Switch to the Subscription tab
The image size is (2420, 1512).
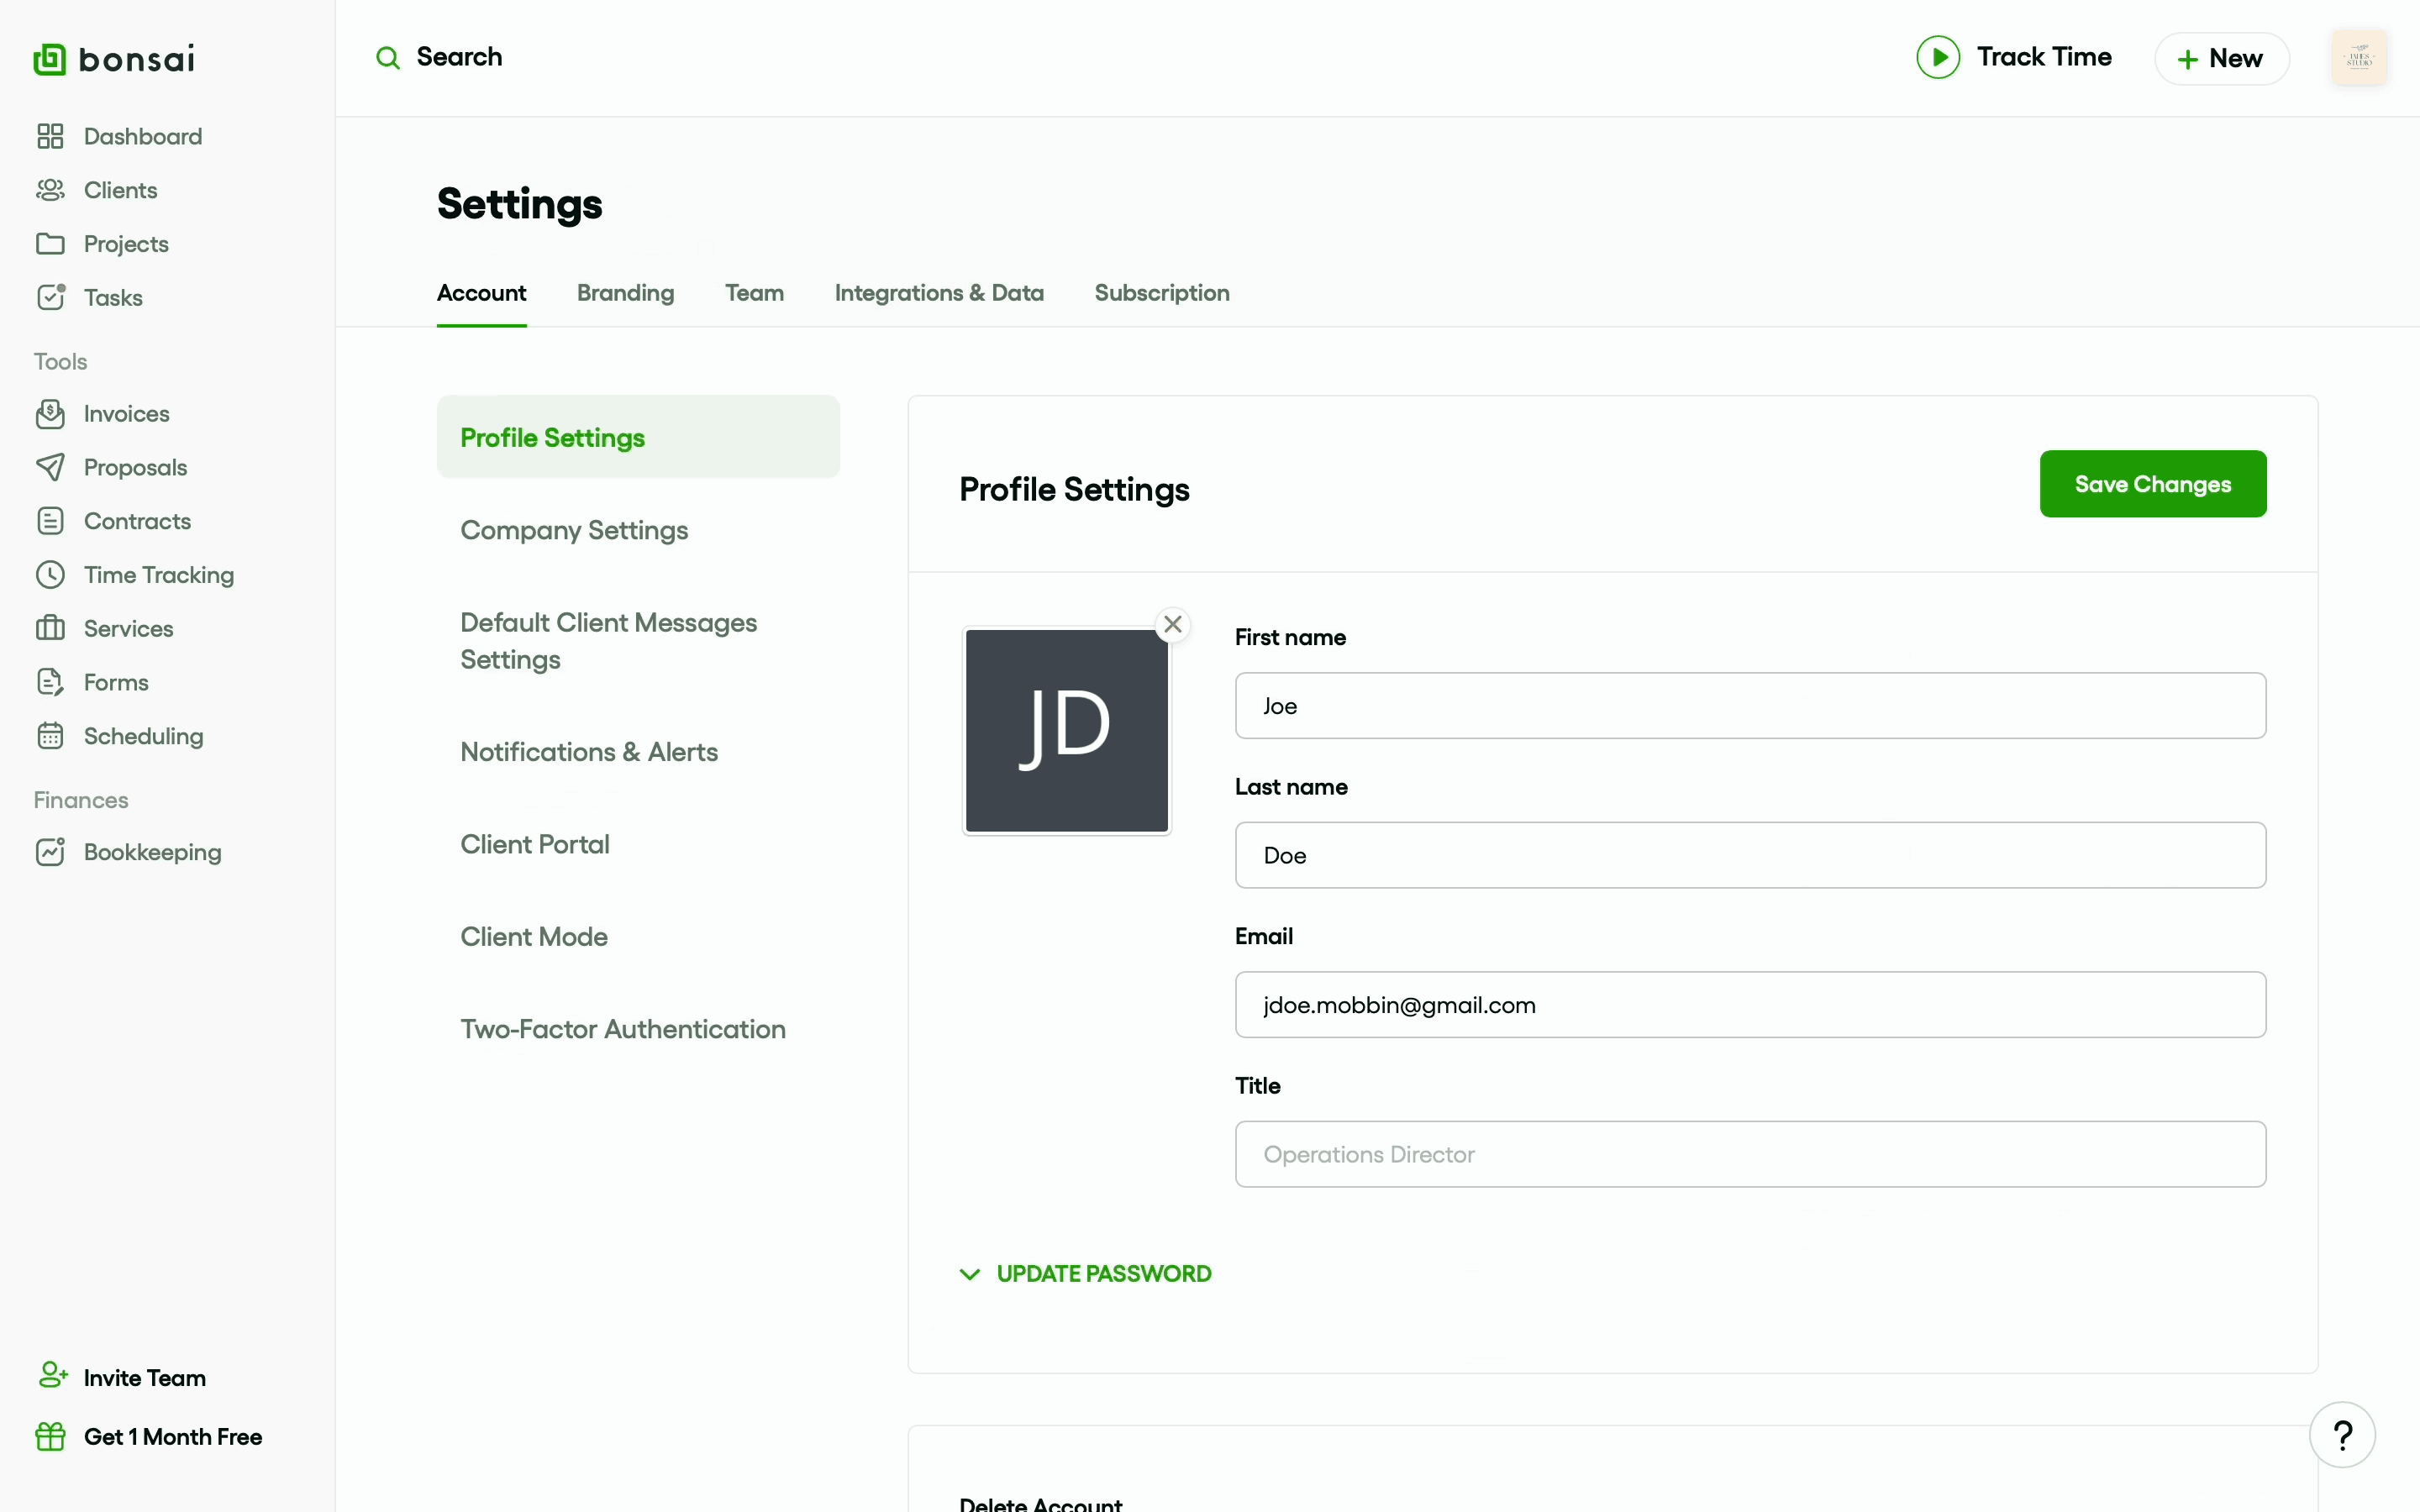[x=1161, y=293]
